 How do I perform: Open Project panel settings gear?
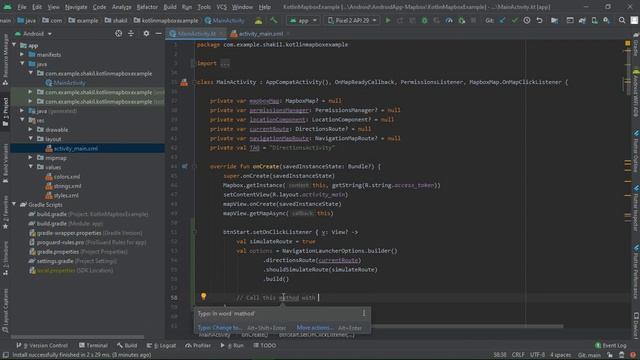coord(146,33)
